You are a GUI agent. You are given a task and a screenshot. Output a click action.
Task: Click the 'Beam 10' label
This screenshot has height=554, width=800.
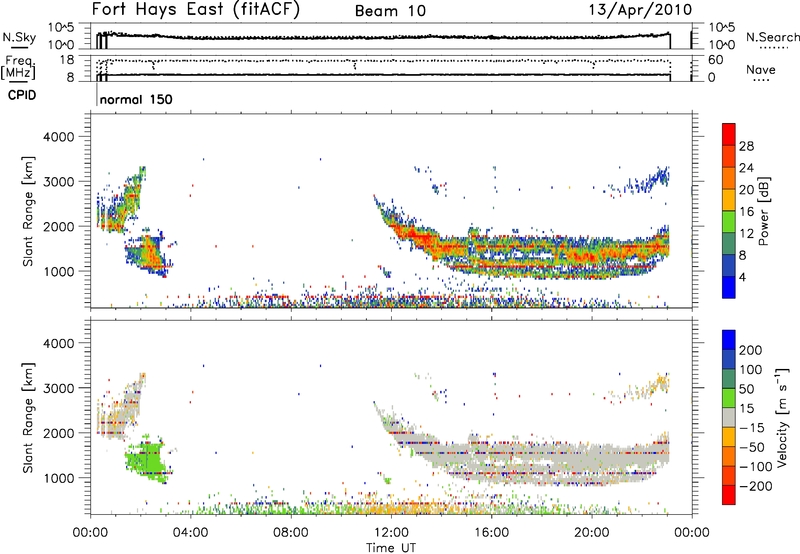point(390,11)
